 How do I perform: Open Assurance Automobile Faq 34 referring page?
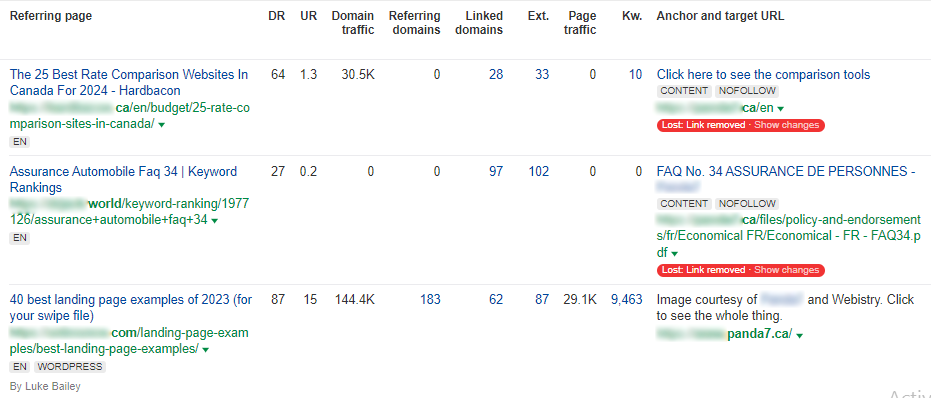coord(123,179)
